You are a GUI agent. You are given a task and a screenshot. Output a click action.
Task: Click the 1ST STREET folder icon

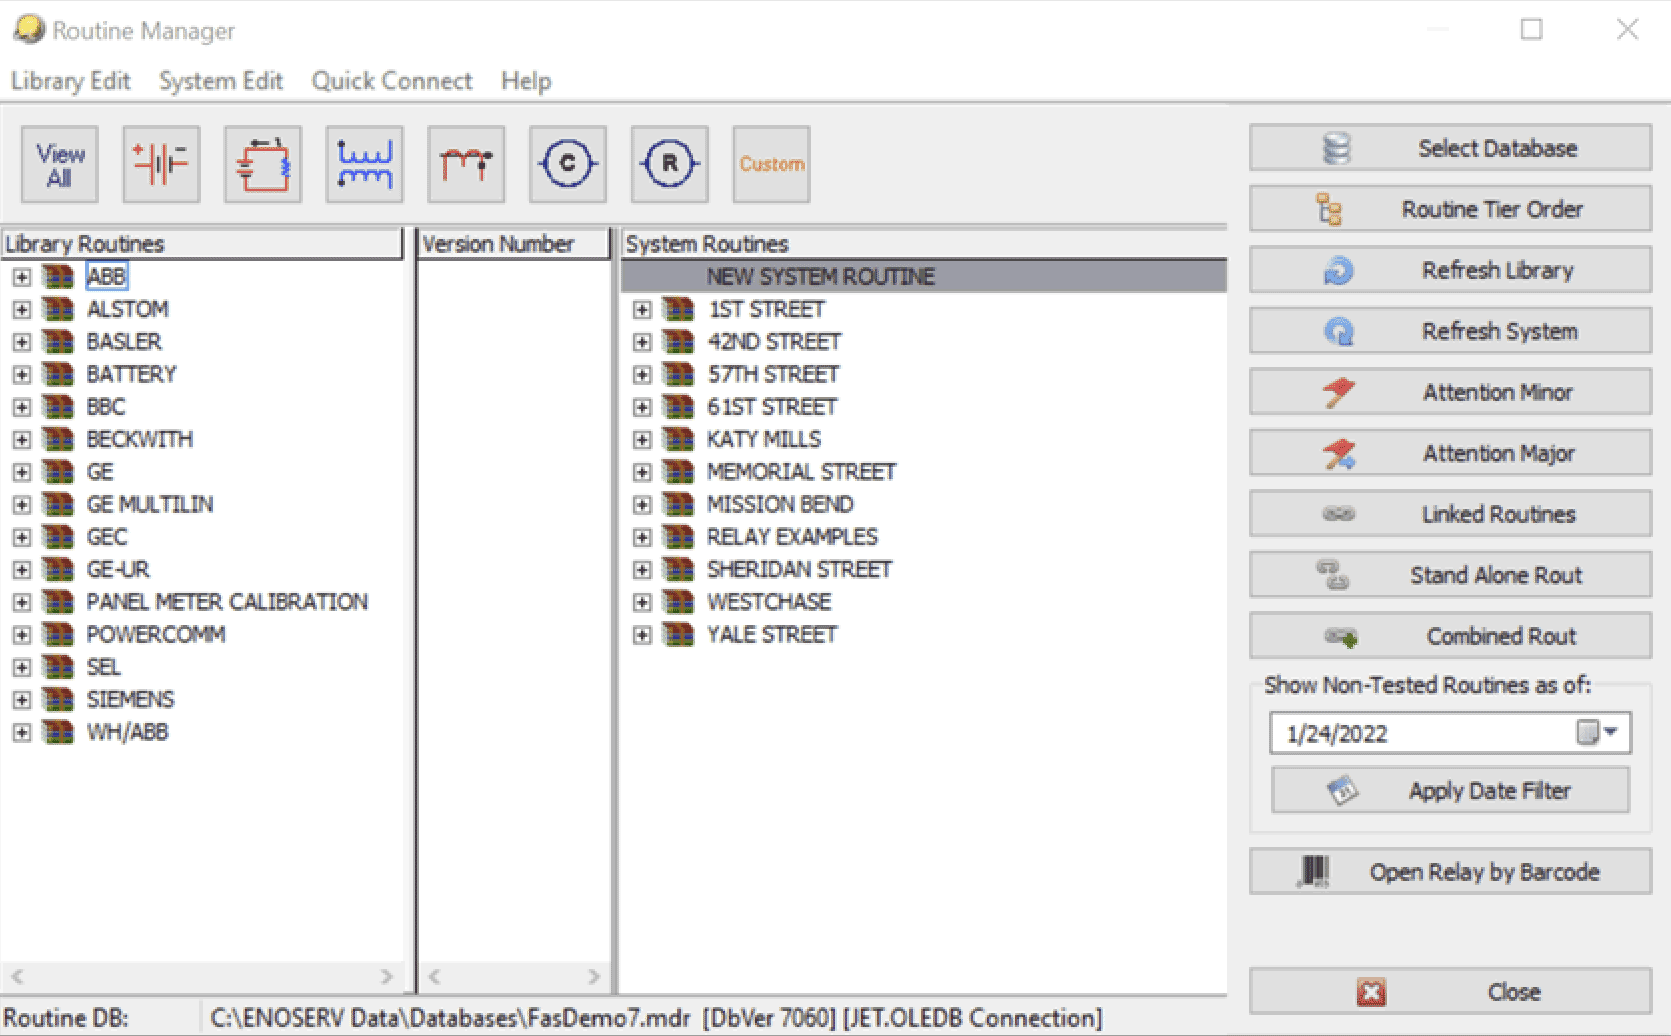679,309
